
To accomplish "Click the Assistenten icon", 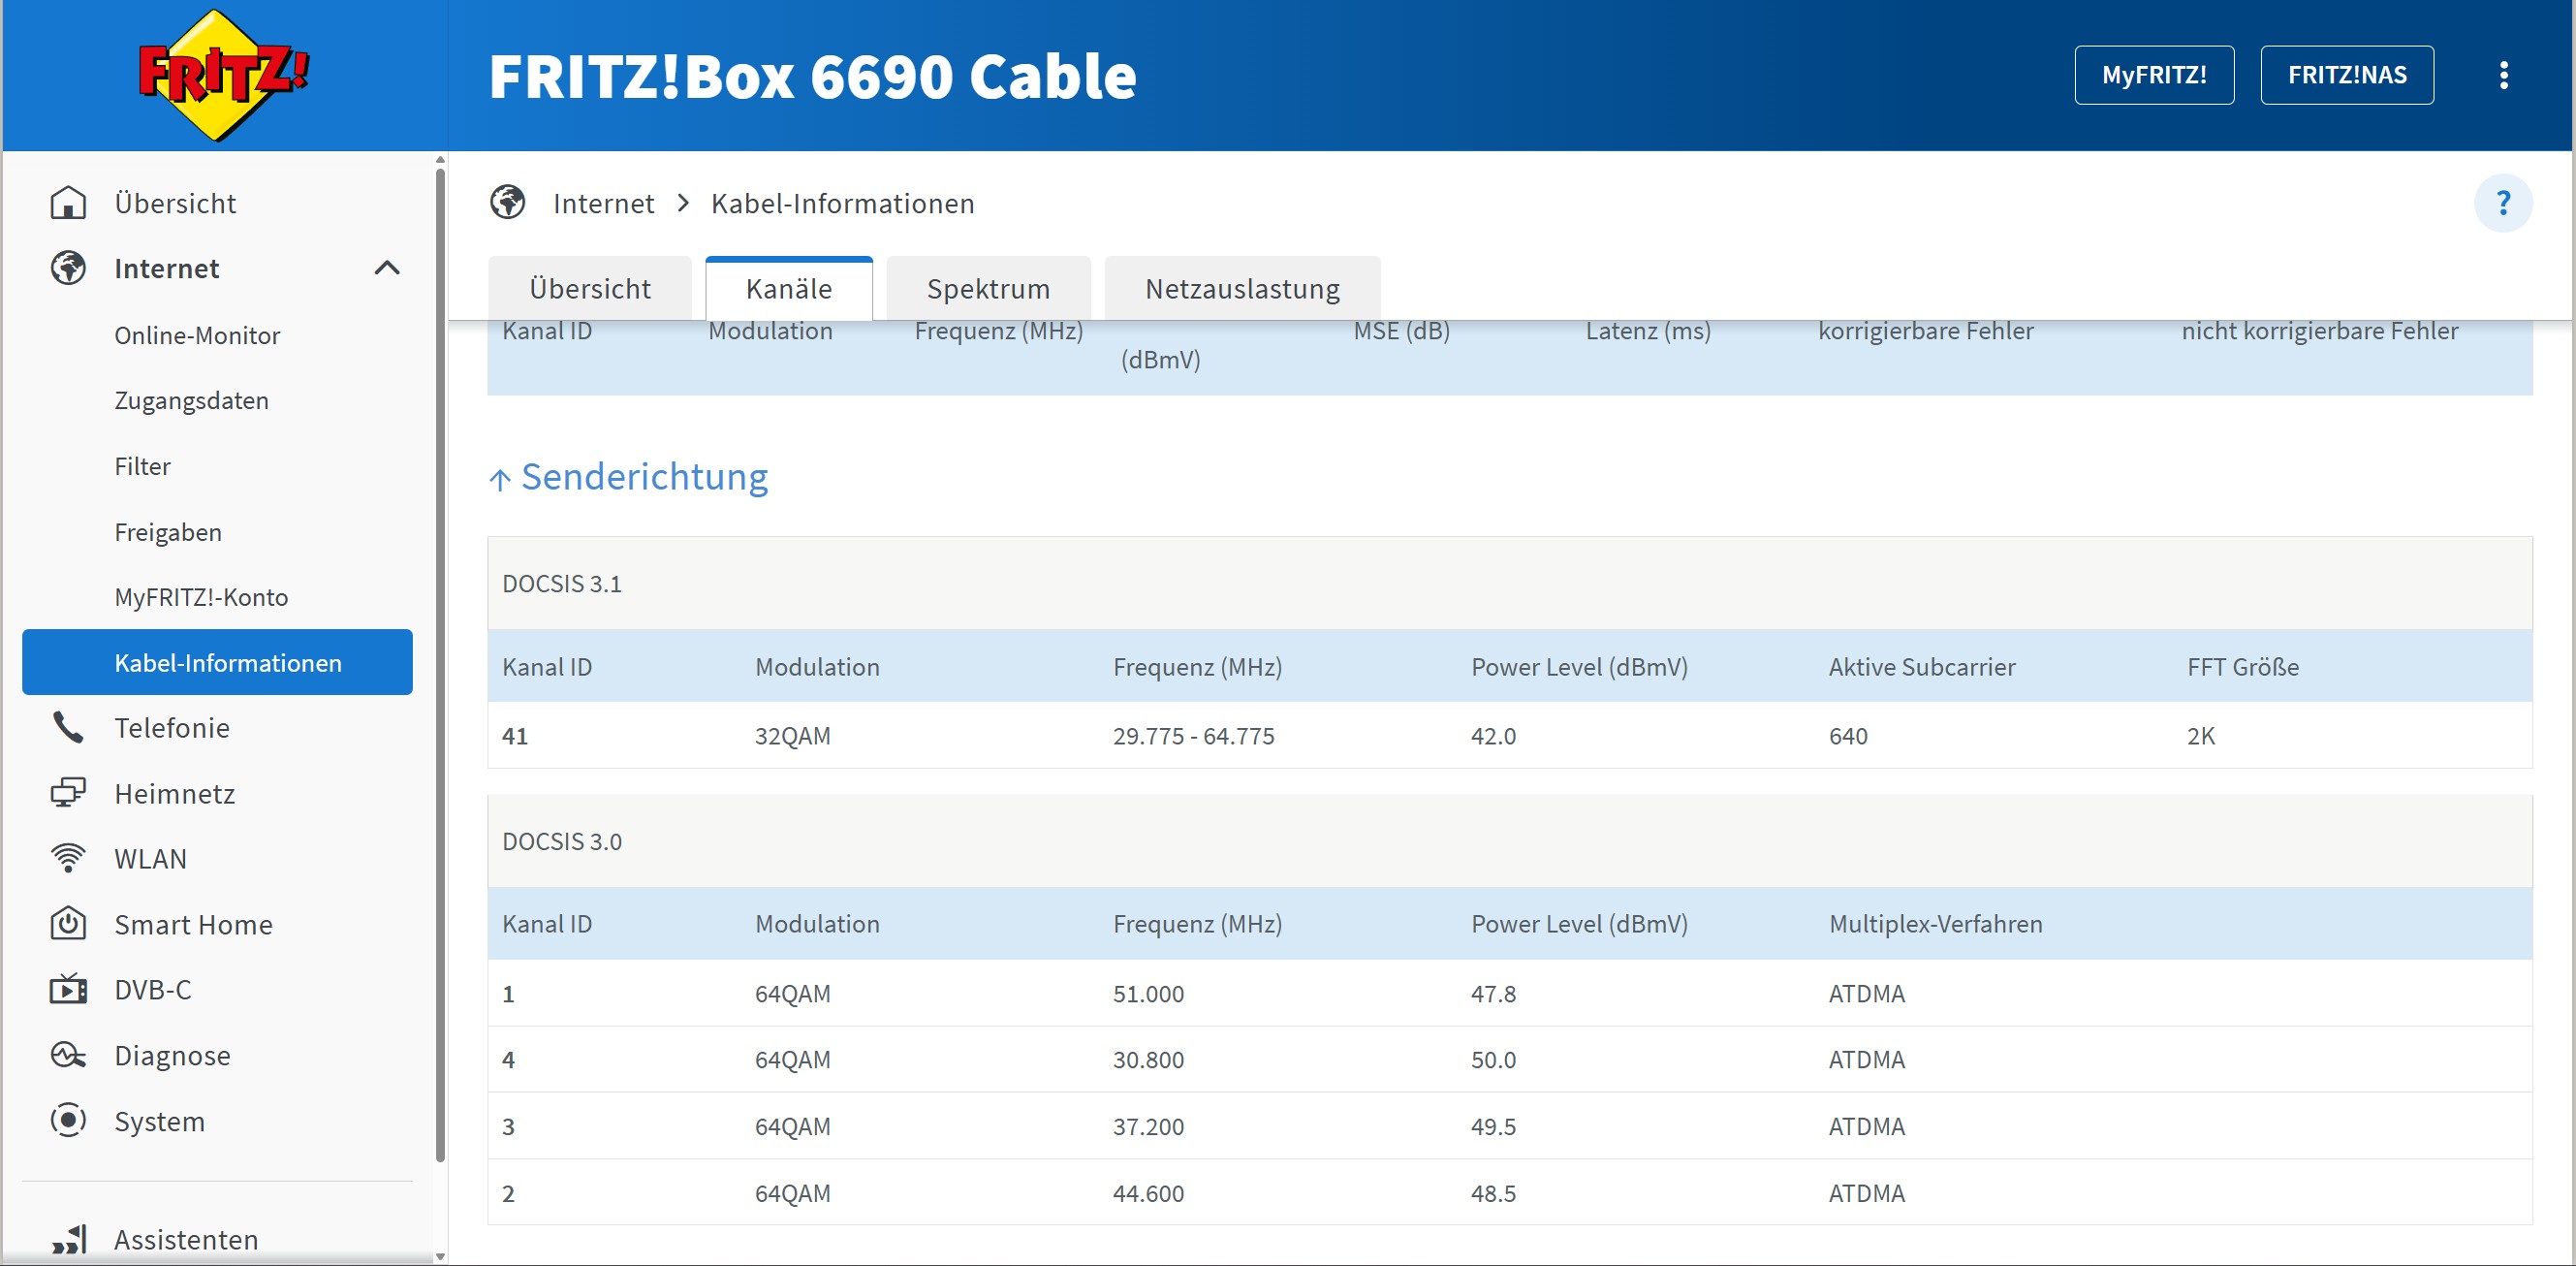I will pyautogui.click(x=68, y=1239).
